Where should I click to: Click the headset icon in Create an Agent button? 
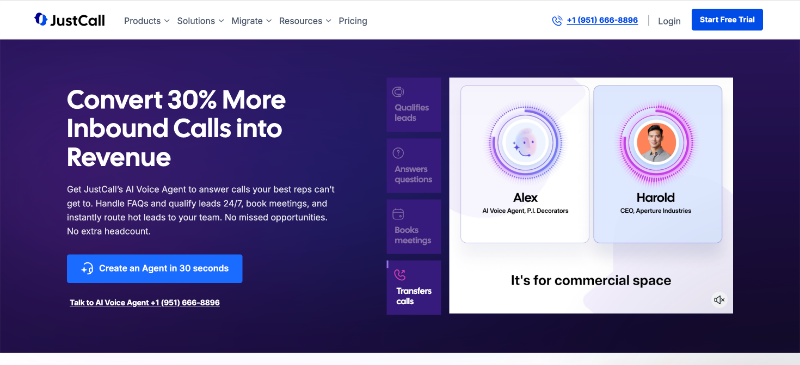tap(87, 269)
